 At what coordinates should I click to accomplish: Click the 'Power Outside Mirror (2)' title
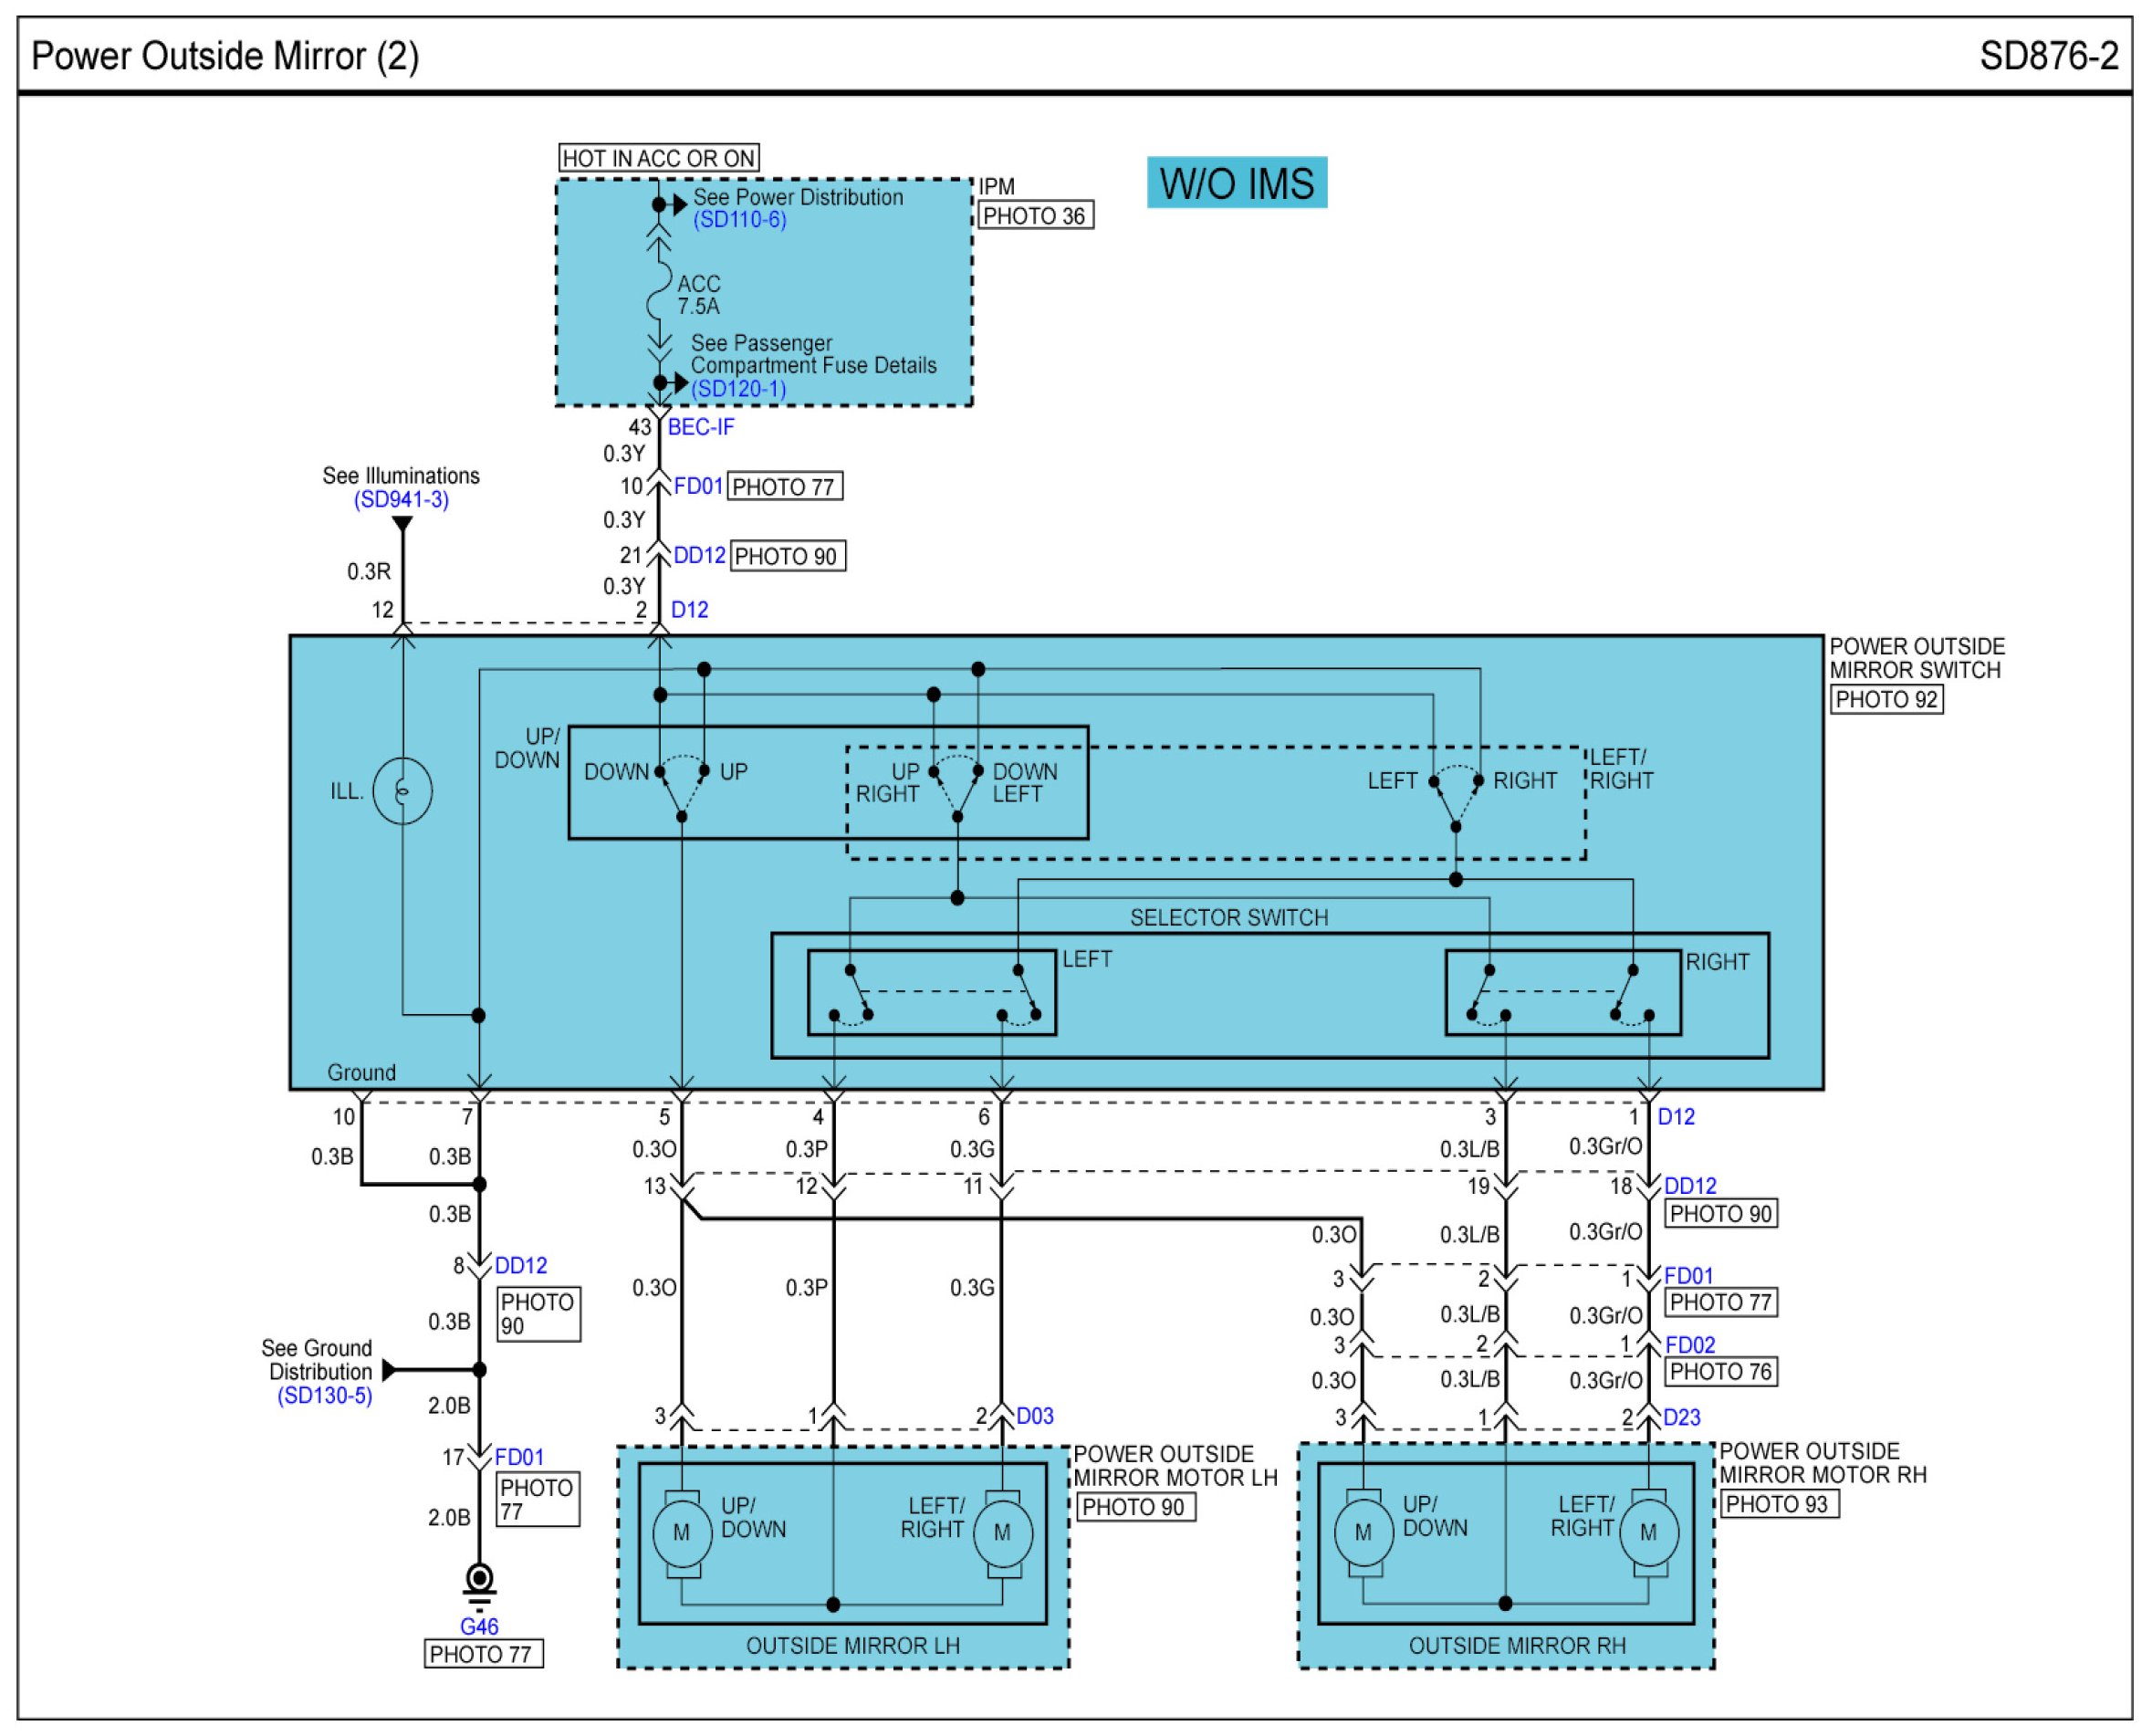tap(225, 56)
